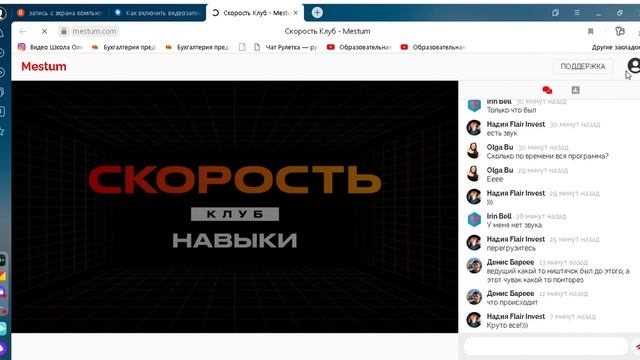
Task: Go back using browser back arrow
Action: click(23, 31)
